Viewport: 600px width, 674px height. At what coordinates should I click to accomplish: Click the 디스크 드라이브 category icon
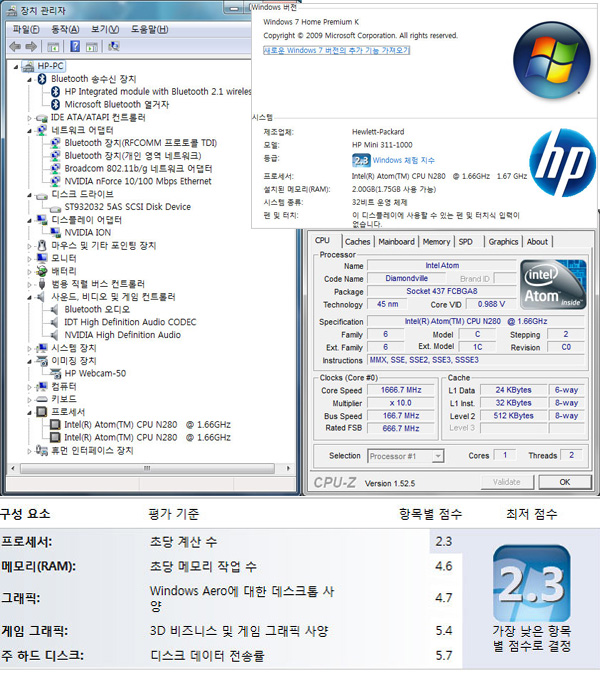pos(42,195)
